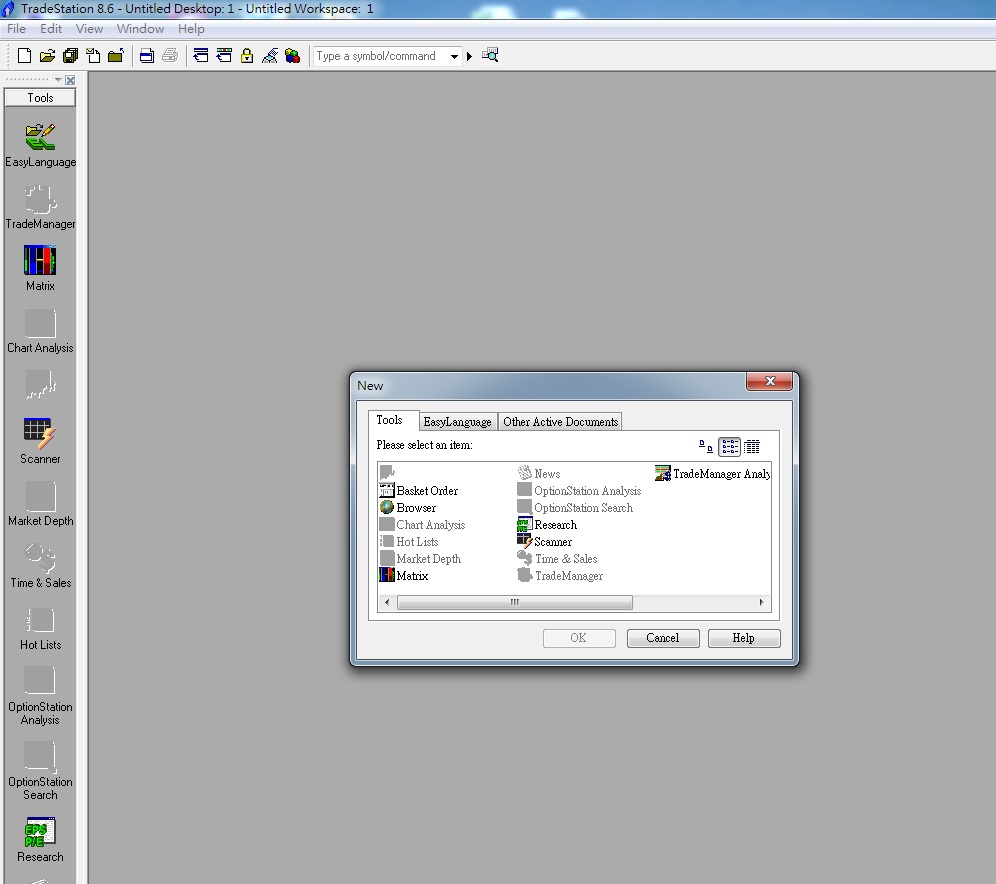The width and height of the screenshot is (996, 884).
Task: Select Research in the New dialog list
Action: (x=547, y=525)
